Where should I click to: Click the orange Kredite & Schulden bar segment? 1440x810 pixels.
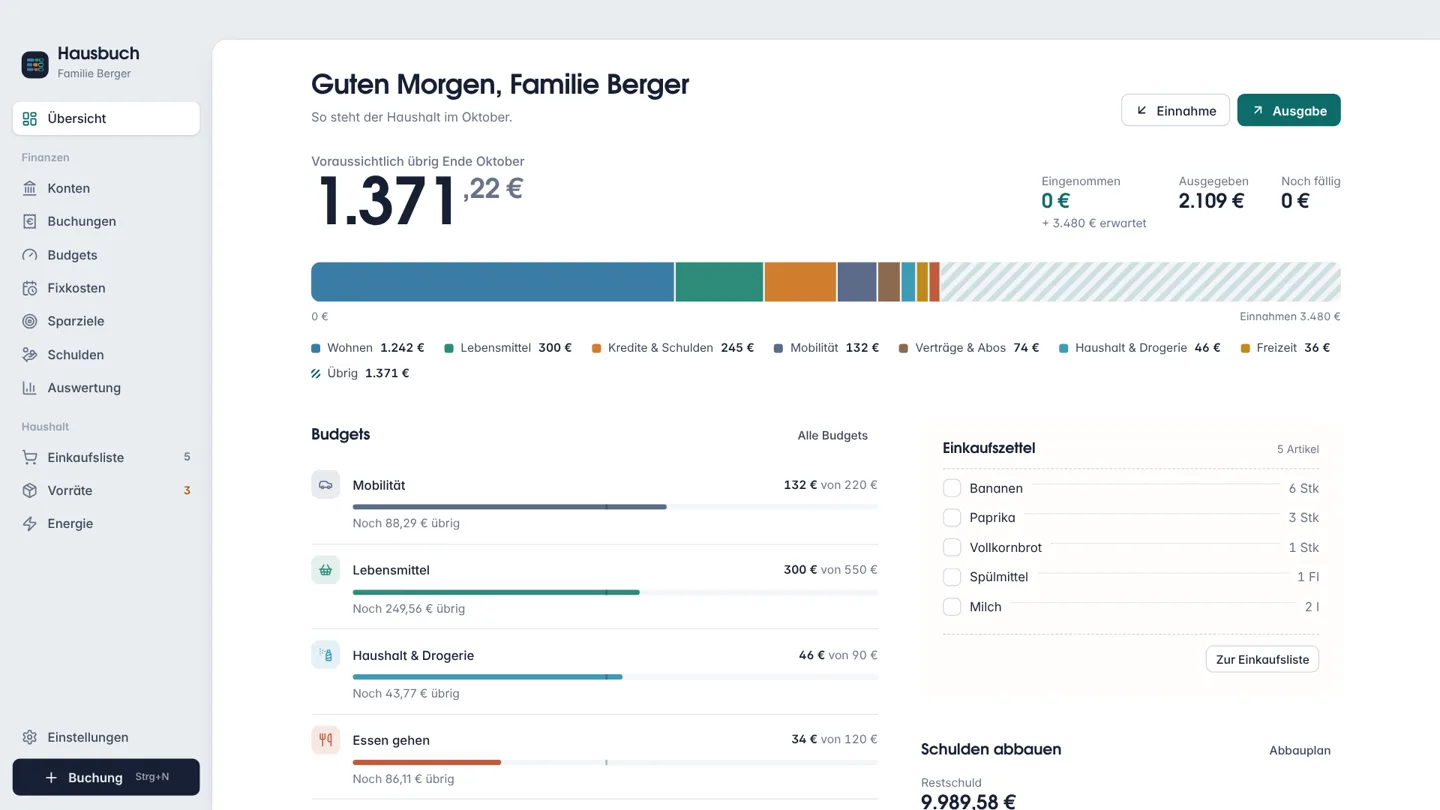(x=800, y=282)
